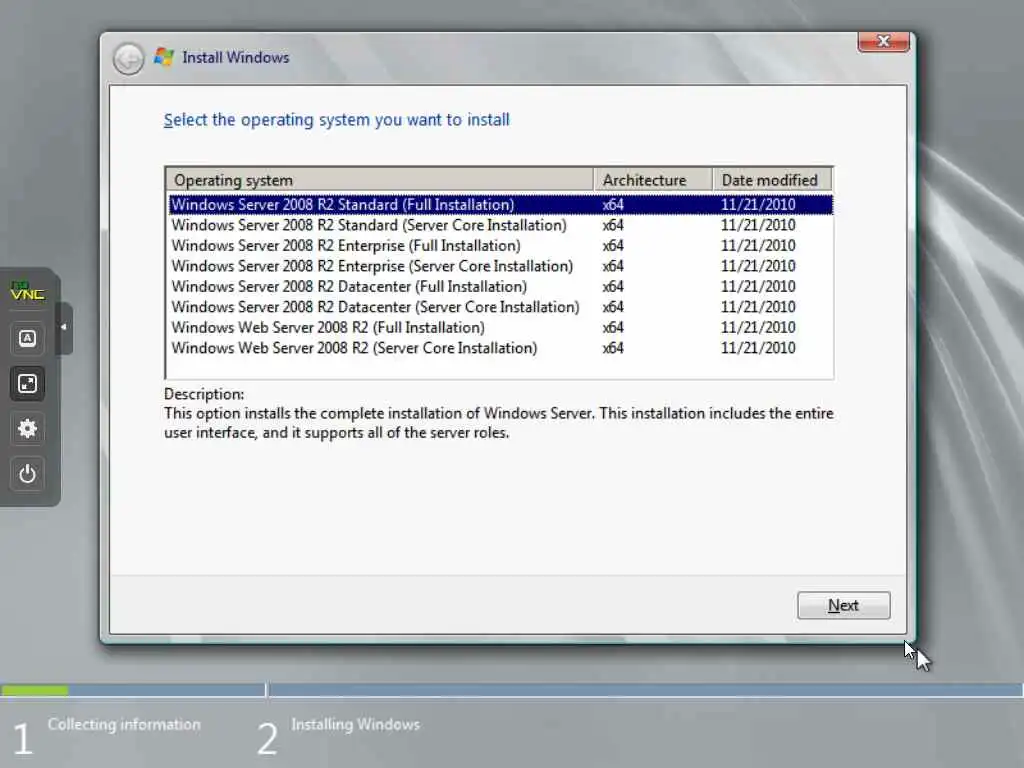Click the 'Install Windows' title text
1024x768 pixels.
click(x=235, y=57)
